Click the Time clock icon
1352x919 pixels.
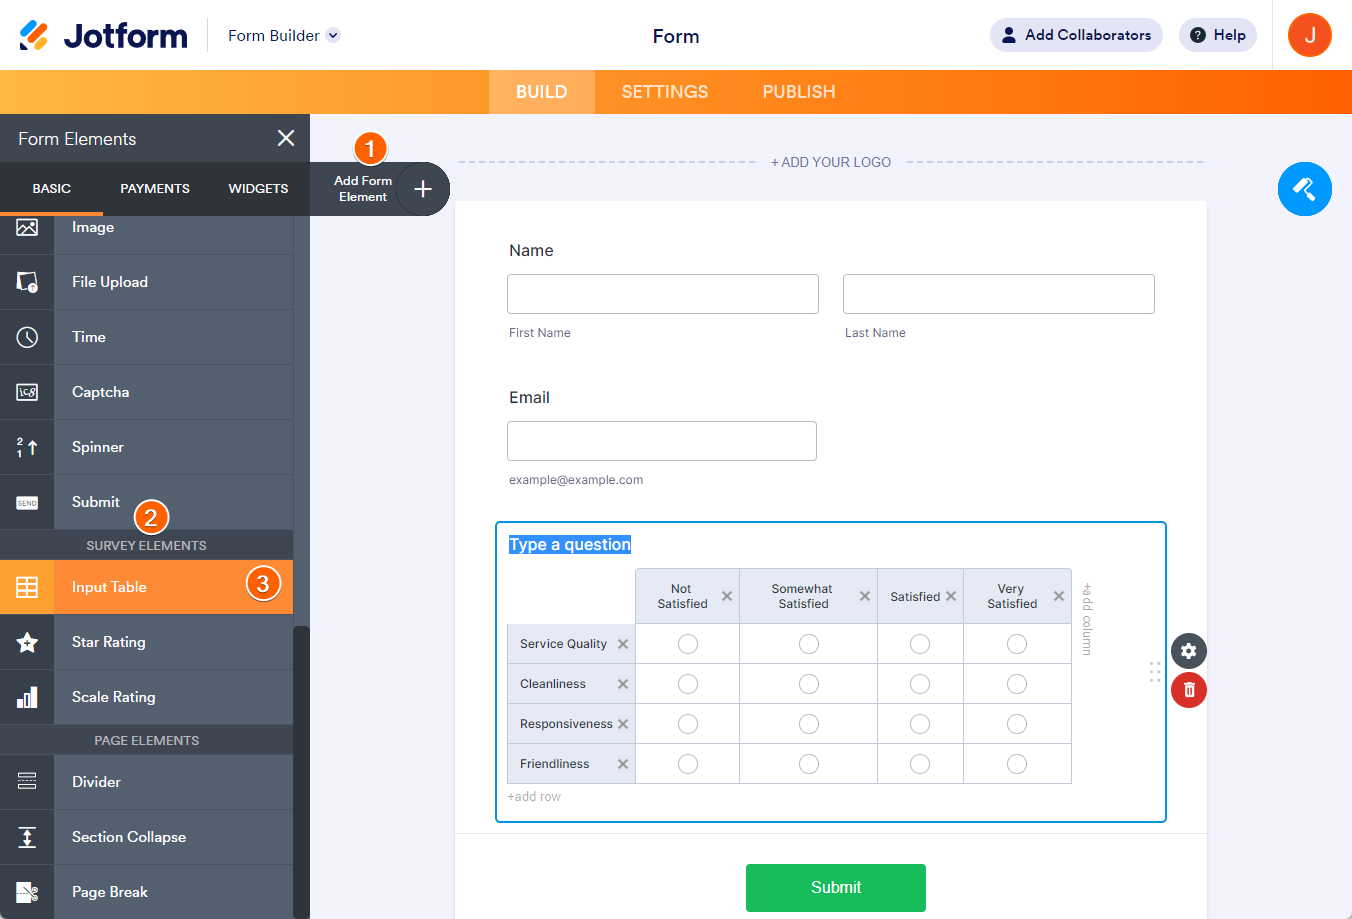[27, 337]
